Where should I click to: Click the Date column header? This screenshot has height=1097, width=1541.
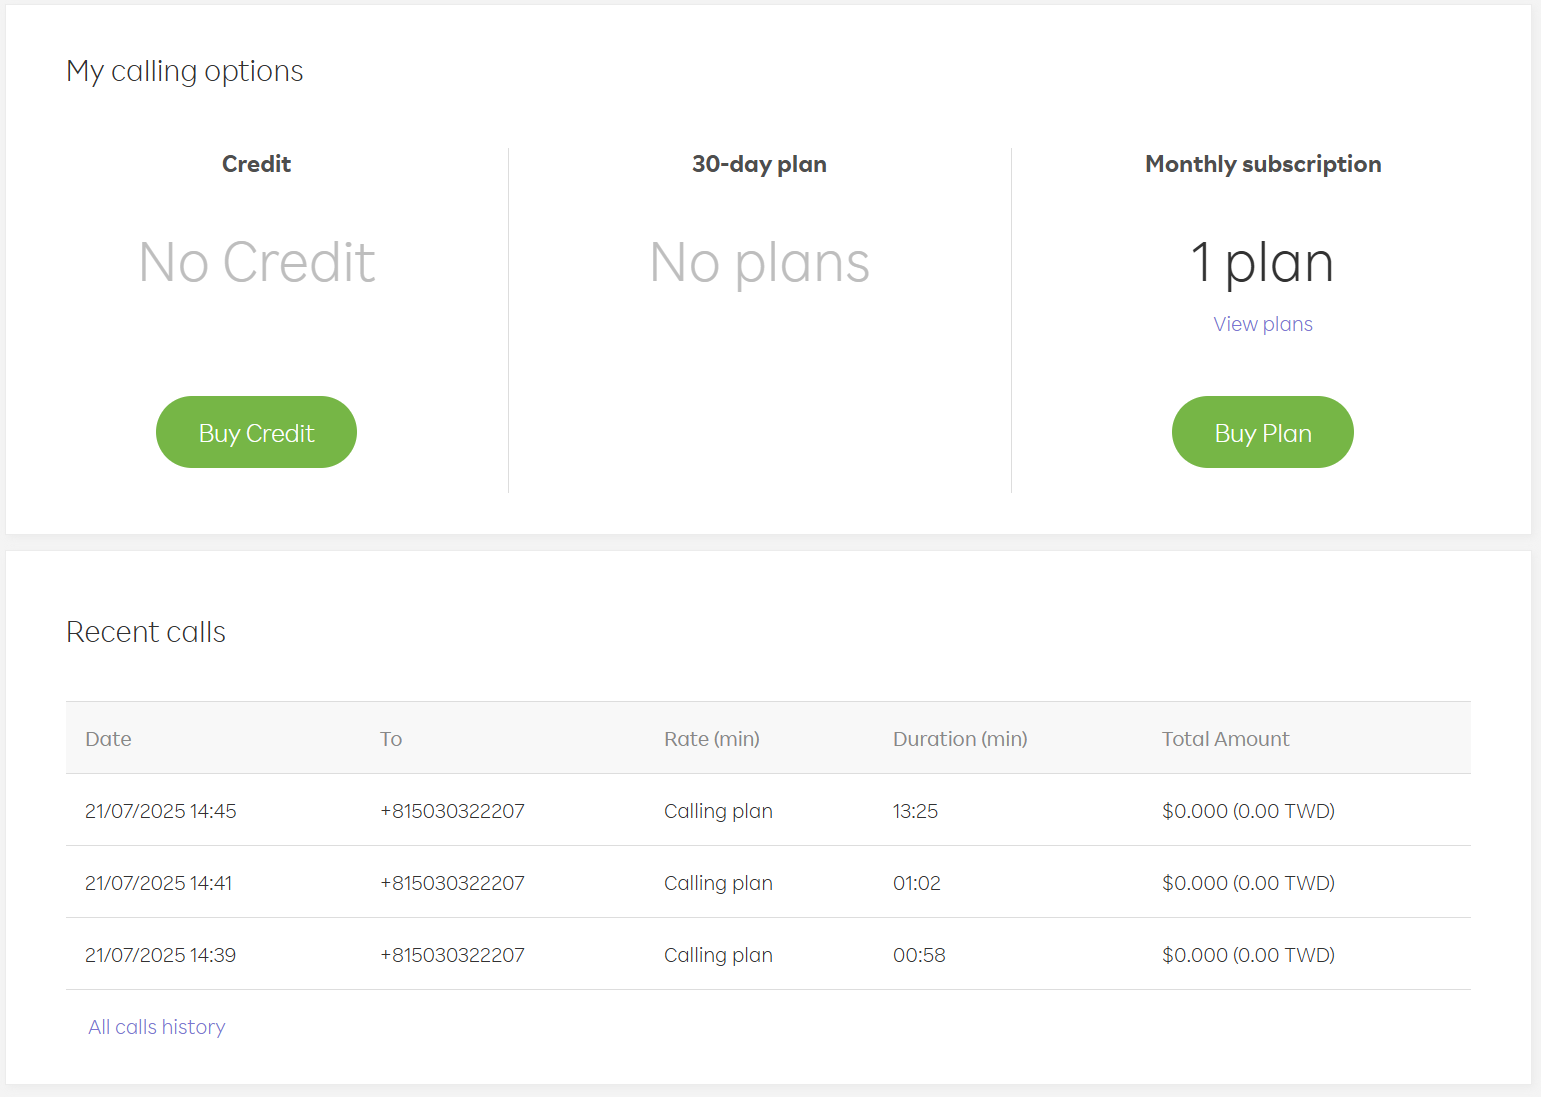(x=108, y=739)
